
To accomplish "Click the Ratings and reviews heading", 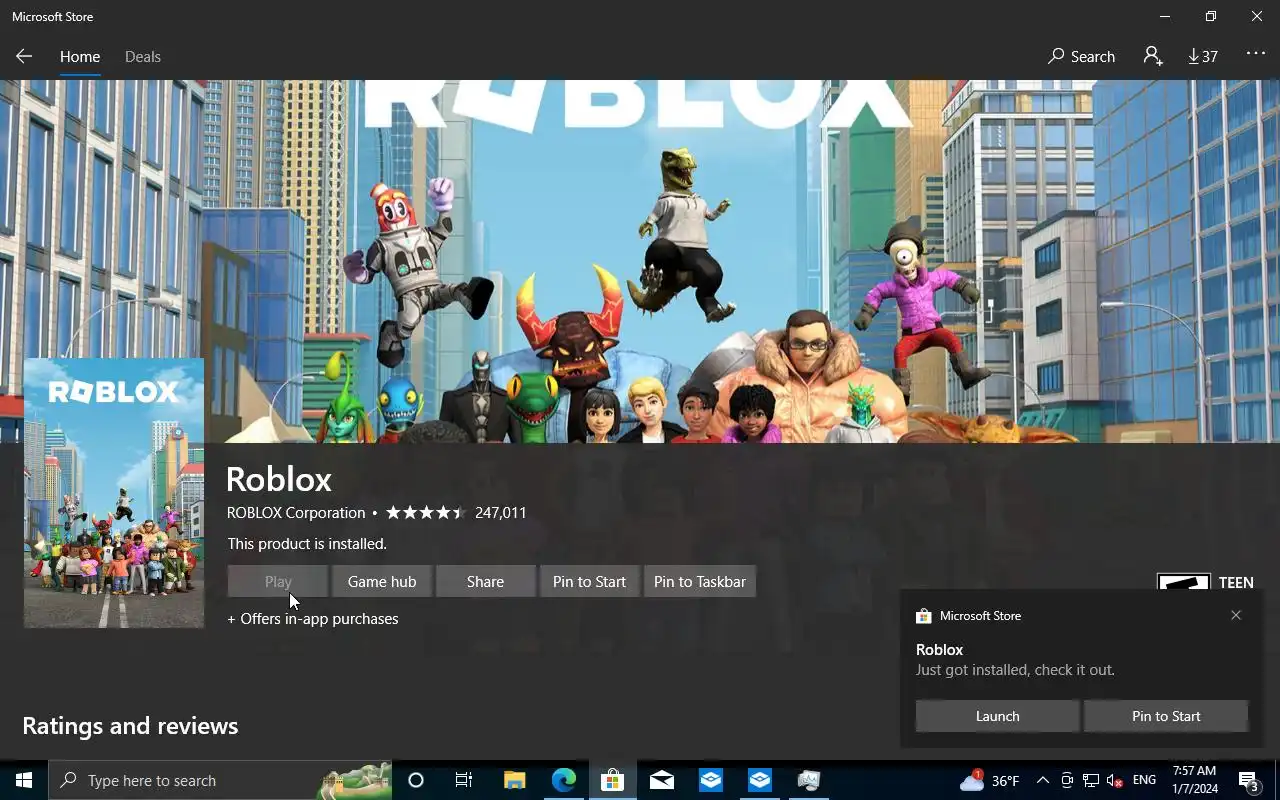I will pos(130,725).
